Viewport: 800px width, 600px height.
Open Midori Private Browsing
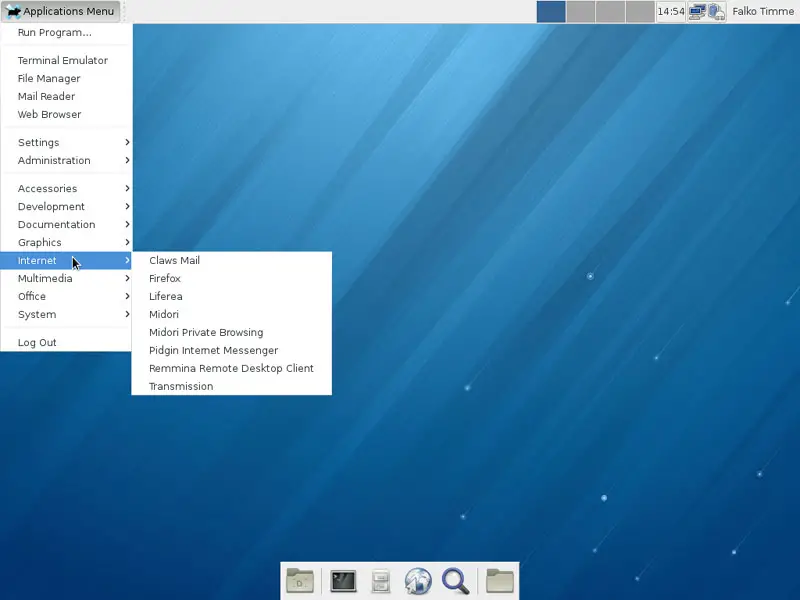(x=232, y=332)
